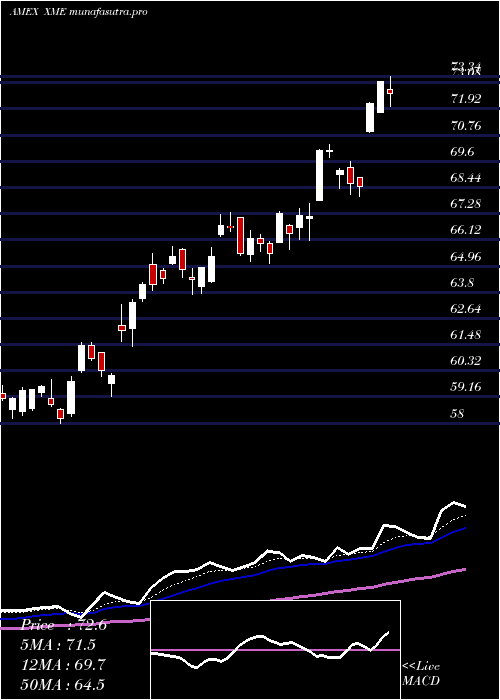500x700 pixels.
Task: Select the 64.96 price axis label
Action: pyautogui.click(x=466, y=257)
